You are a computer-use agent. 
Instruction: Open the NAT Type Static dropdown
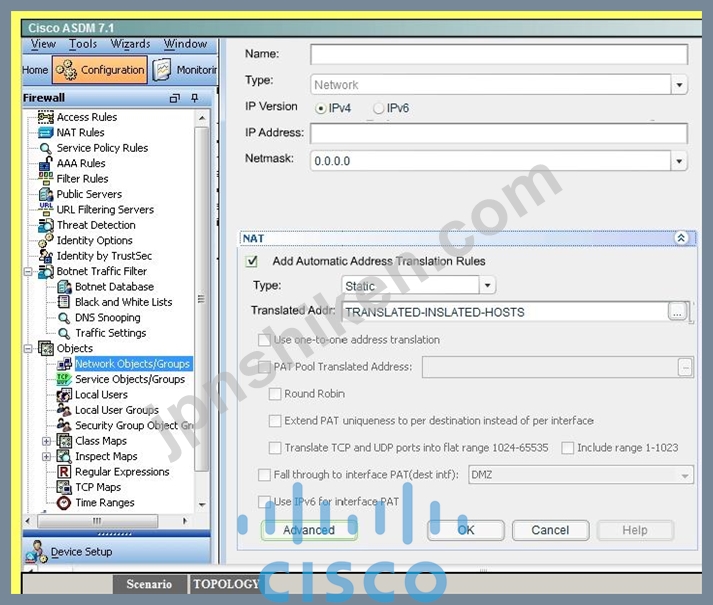[x=487, y=286]
